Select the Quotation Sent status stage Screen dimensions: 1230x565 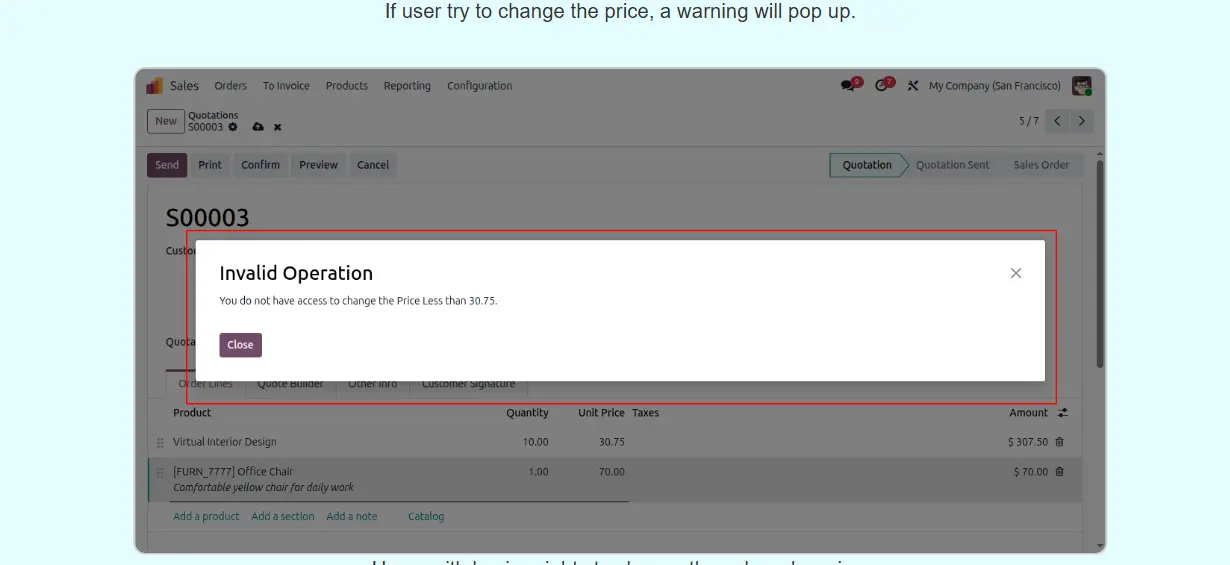coord(952,165)
